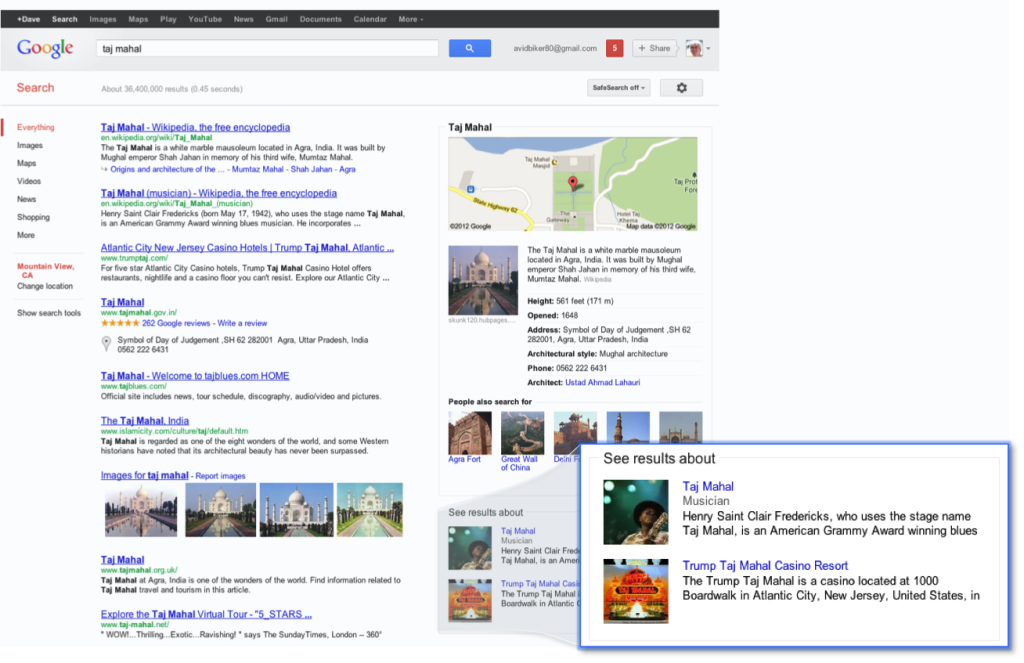Open Taj Mahal photo in knowledge panel
The width and height of the screenshot is (1024, 663).
point(483,280)
